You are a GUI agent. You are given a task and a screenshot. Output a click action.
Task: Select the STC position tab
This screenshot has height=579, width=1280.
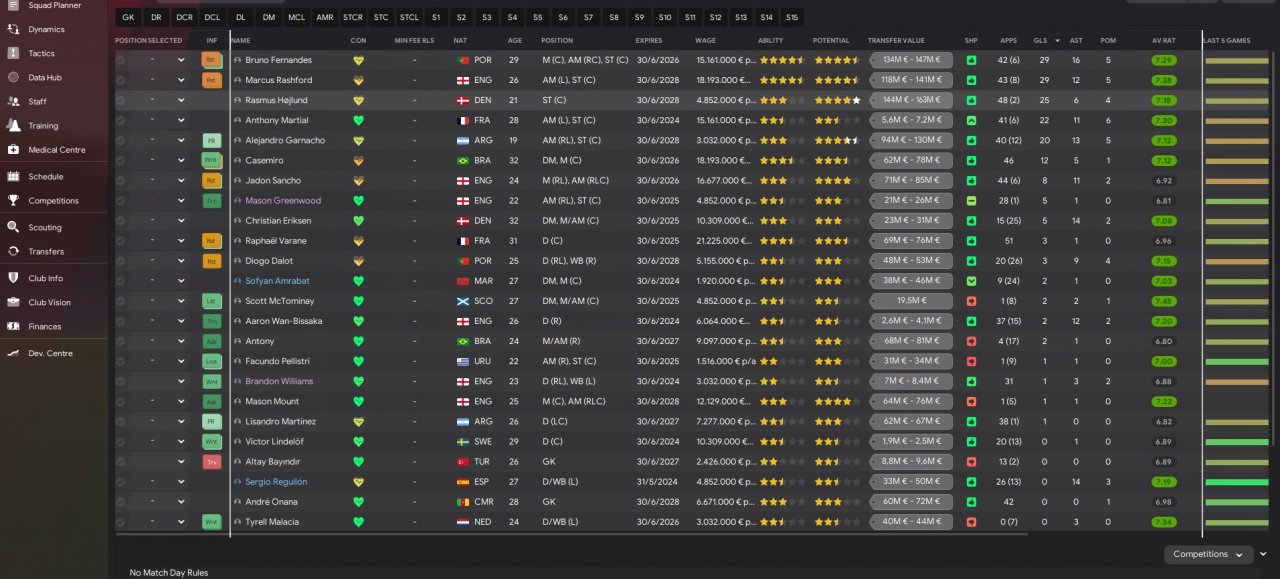pyautogui.click(x=381, y=17)
